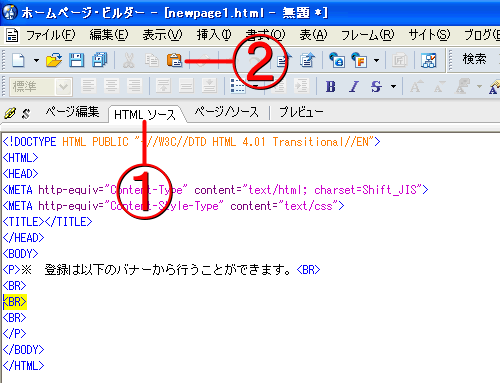
Task: Click the site map view icon
Action: (428, 60)
